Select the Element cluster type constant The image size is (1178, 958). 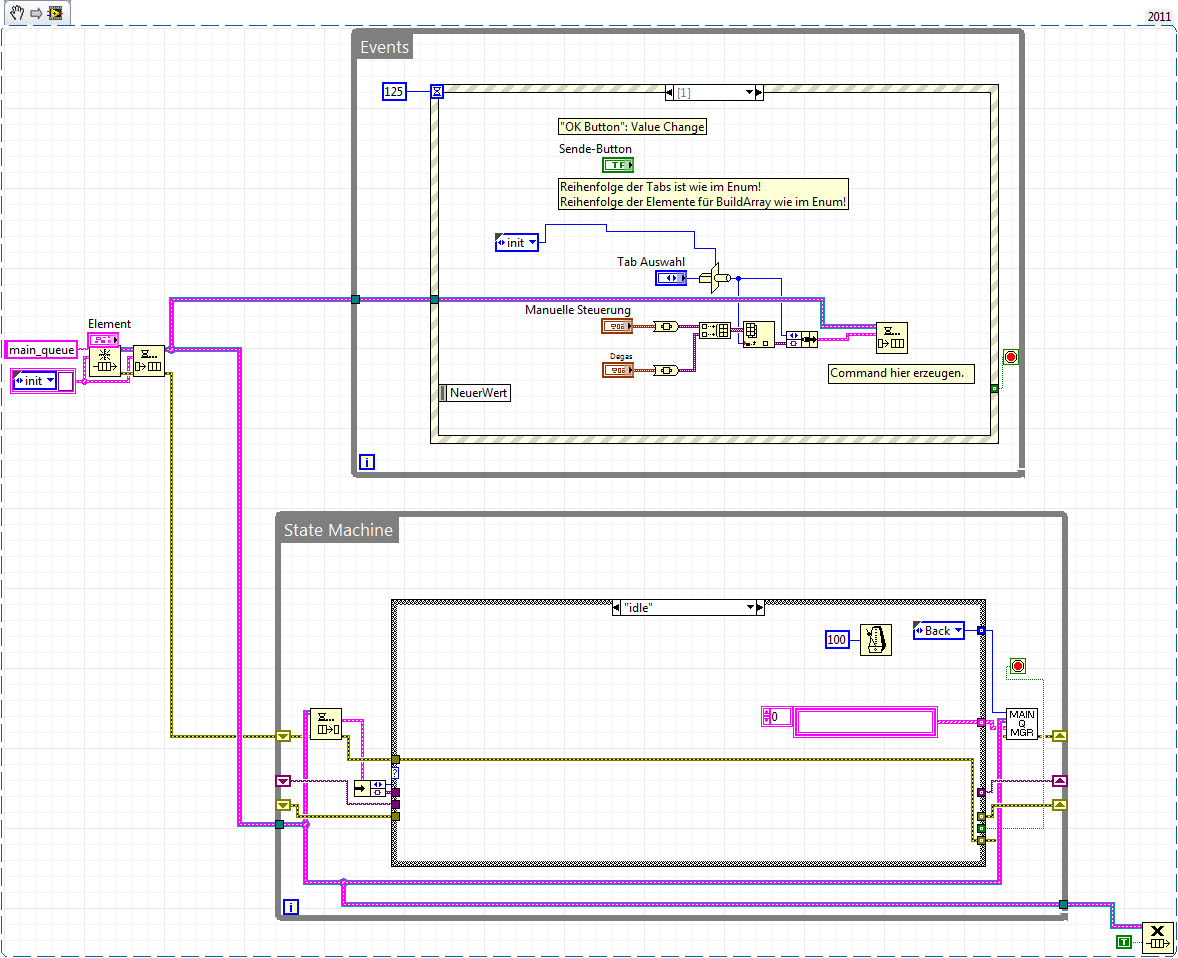click(x=102, y=340)
